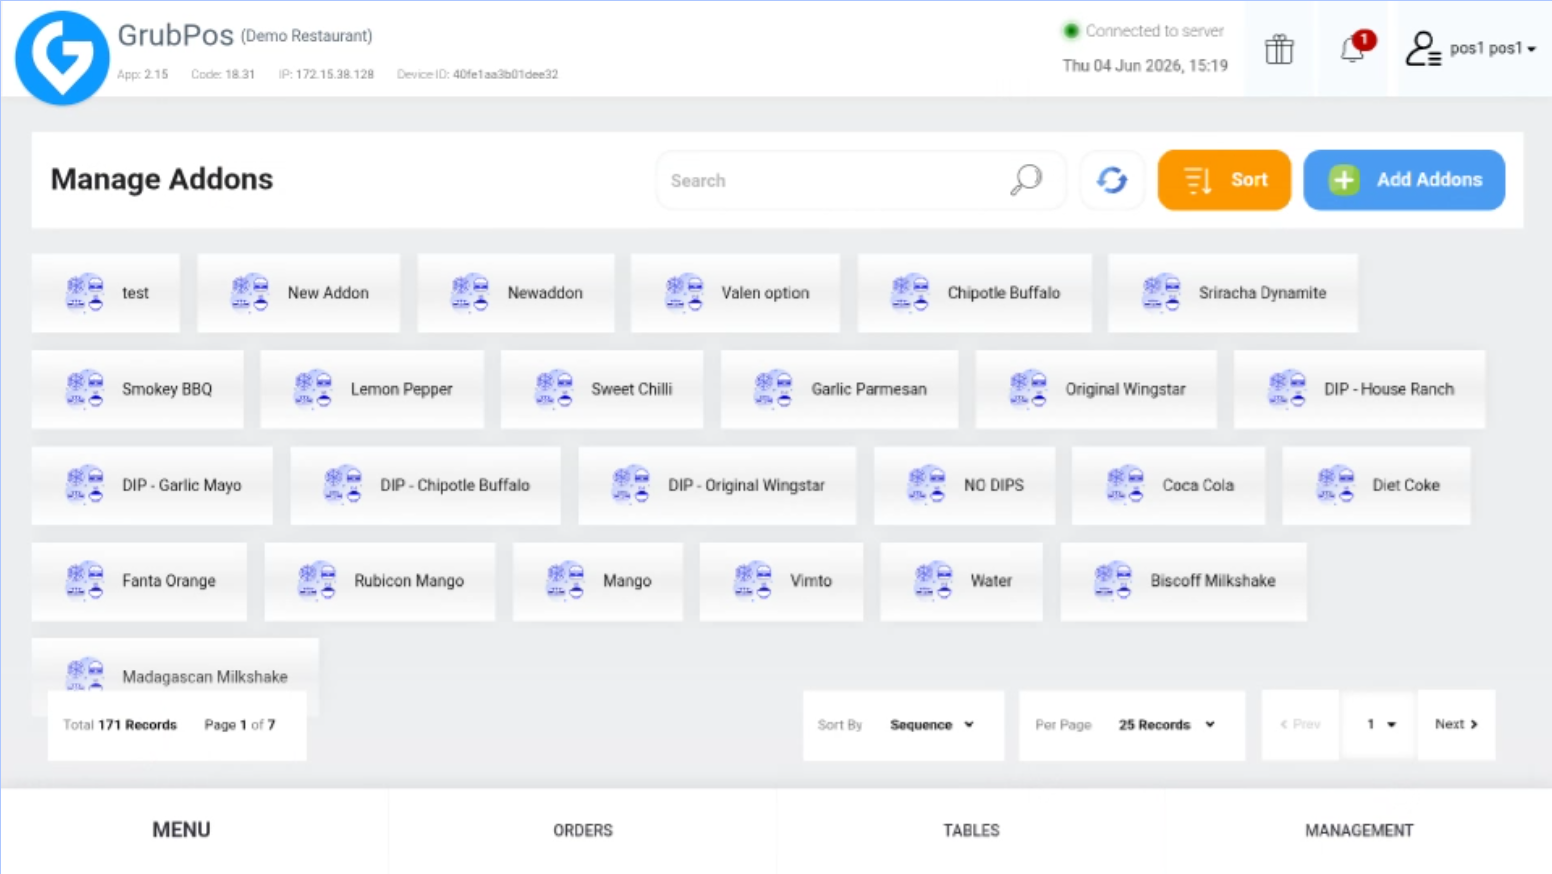1552x874 pixels.
Task: Open the Water addon card
Action: (961, 581)
